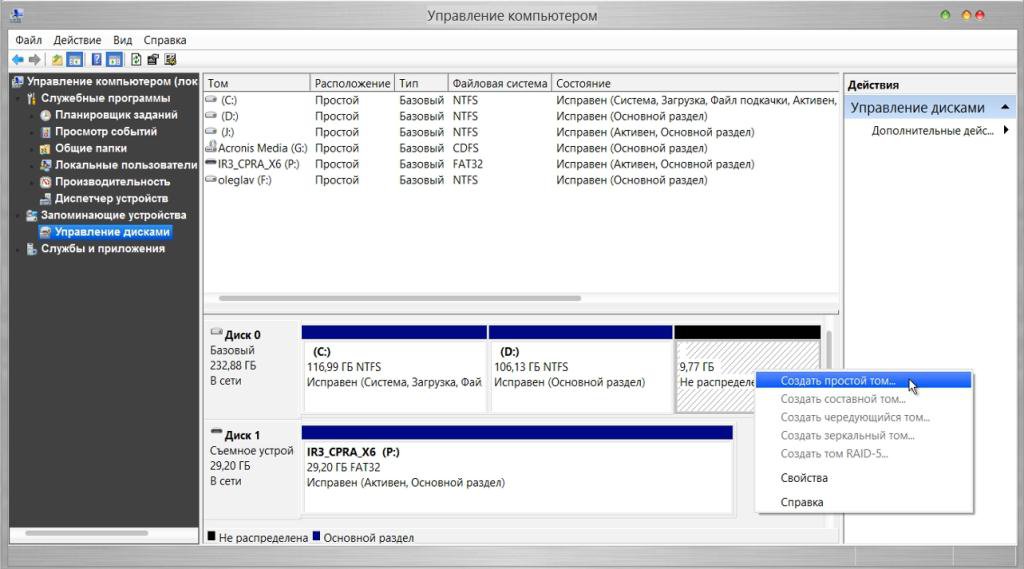Click the rightmost settings list toolbar icon
Viewport: 1024px width, 569px height.
(170, 60)
